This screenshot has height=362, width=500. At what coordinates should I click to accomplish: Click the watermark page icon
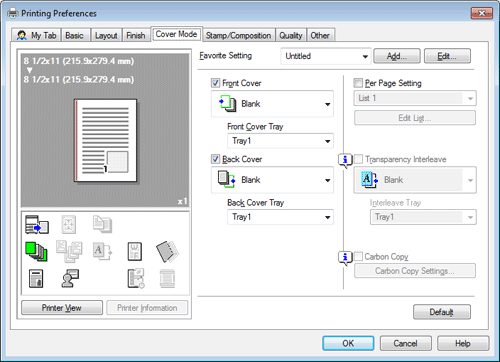[135, 251]
